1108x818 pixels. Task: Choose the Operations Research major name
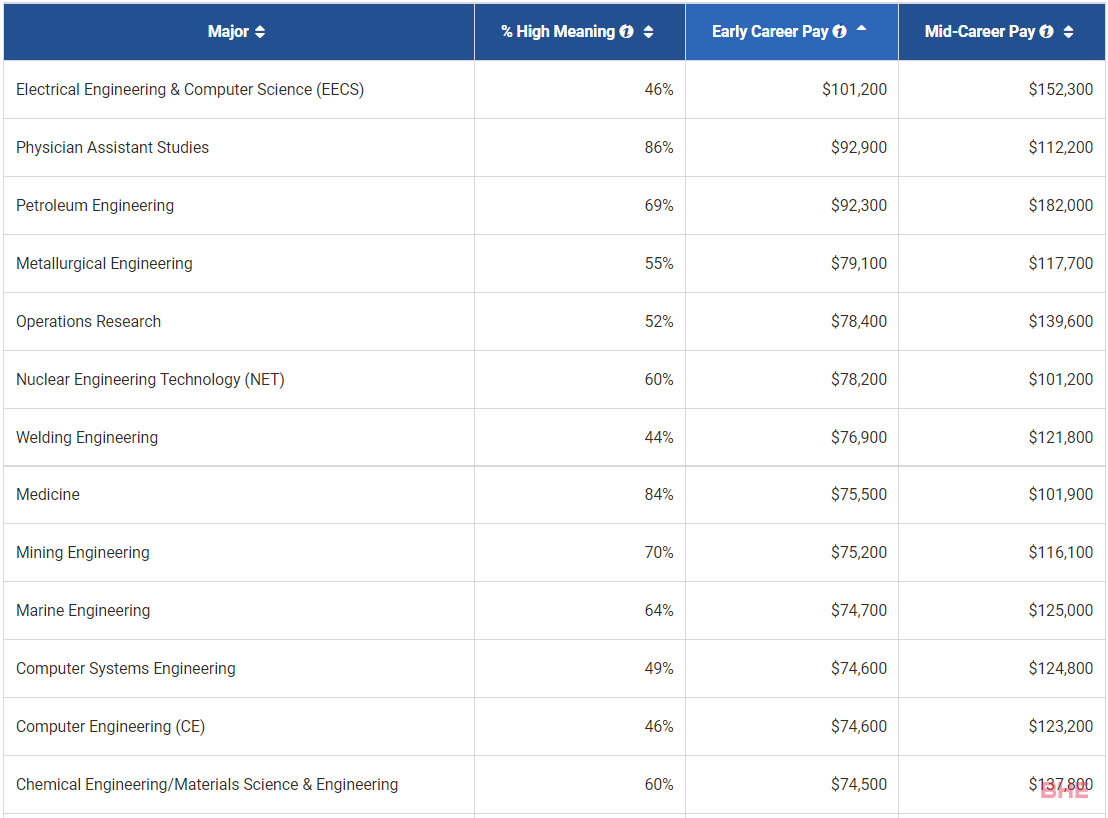[x=88, y=321]
